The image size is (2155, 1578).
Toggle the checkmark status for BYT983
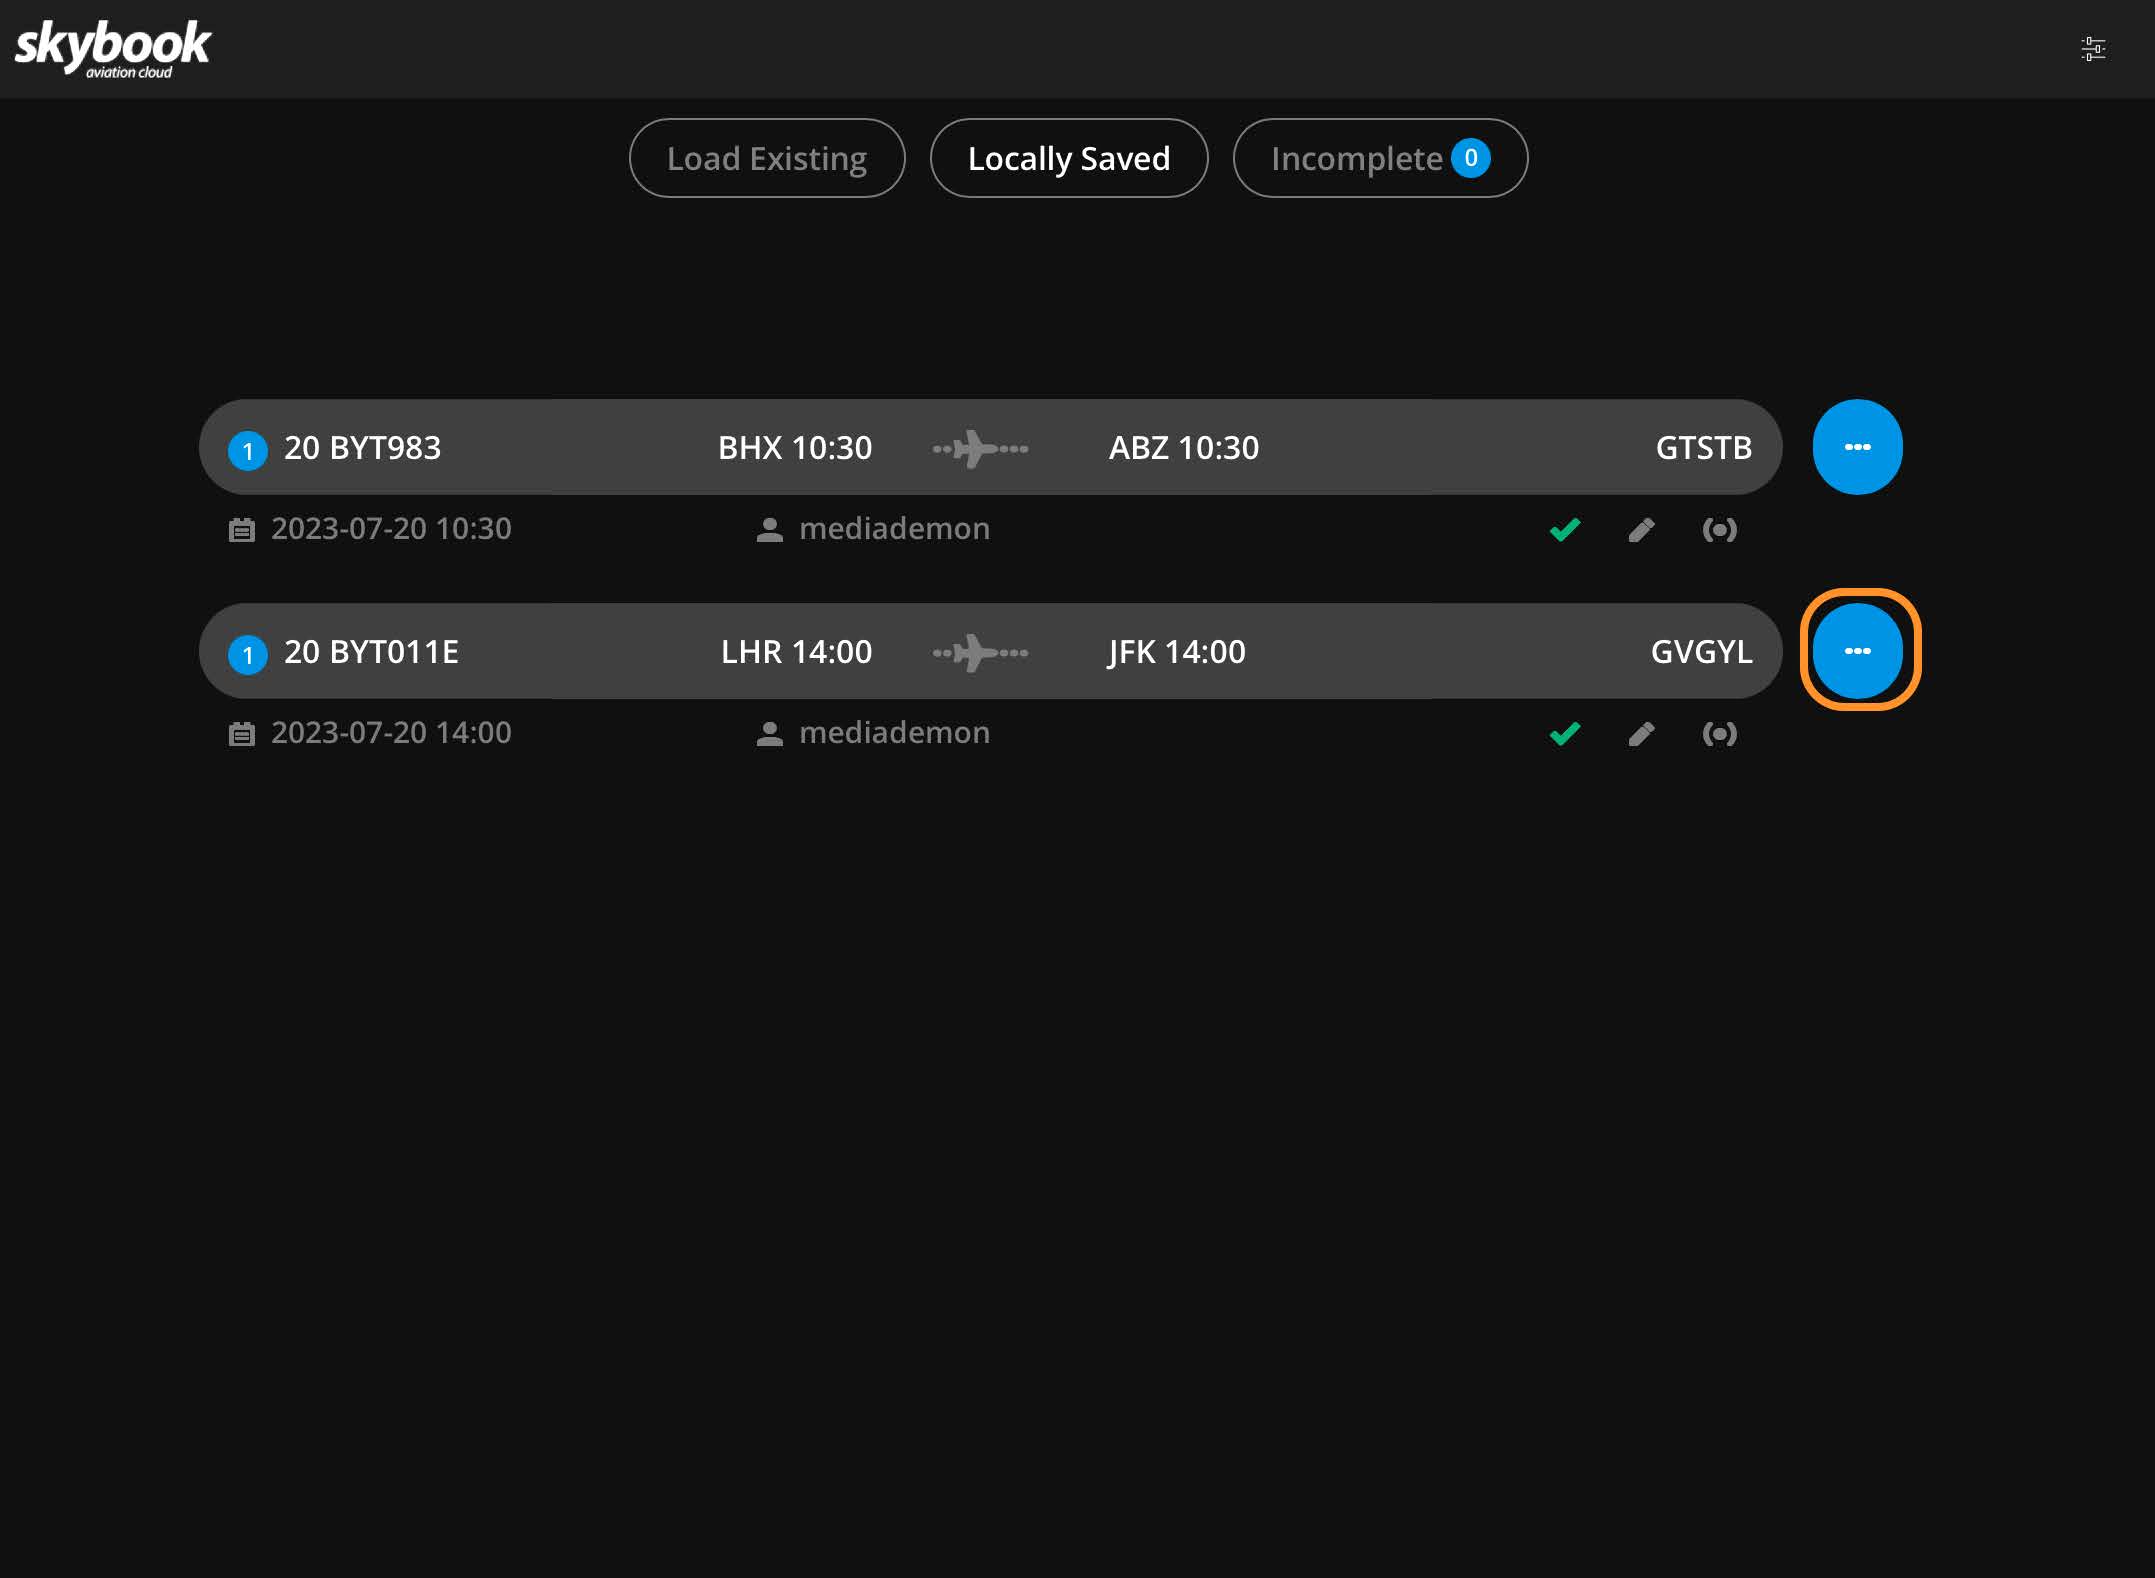click(x=1564, y=529)
